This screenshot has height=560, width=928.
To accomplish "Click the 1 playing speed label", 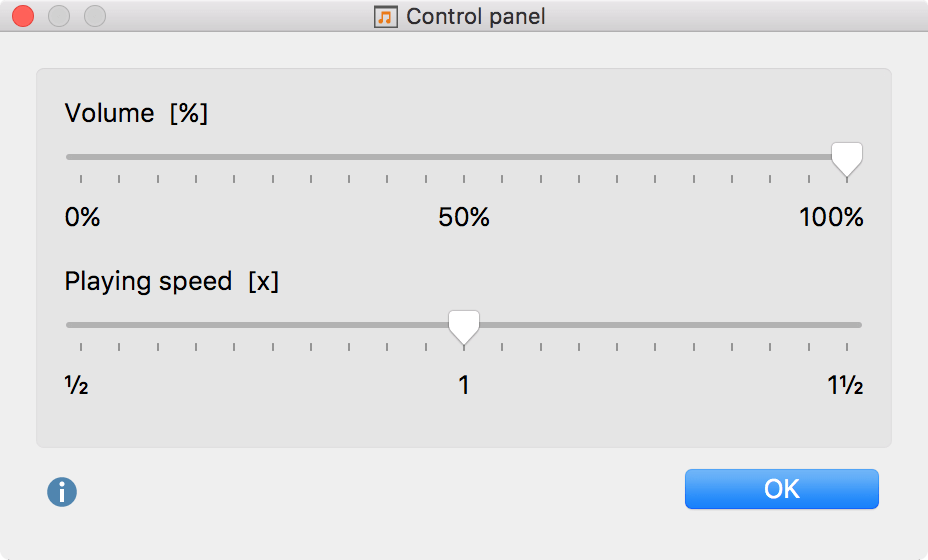I will 464,385.
